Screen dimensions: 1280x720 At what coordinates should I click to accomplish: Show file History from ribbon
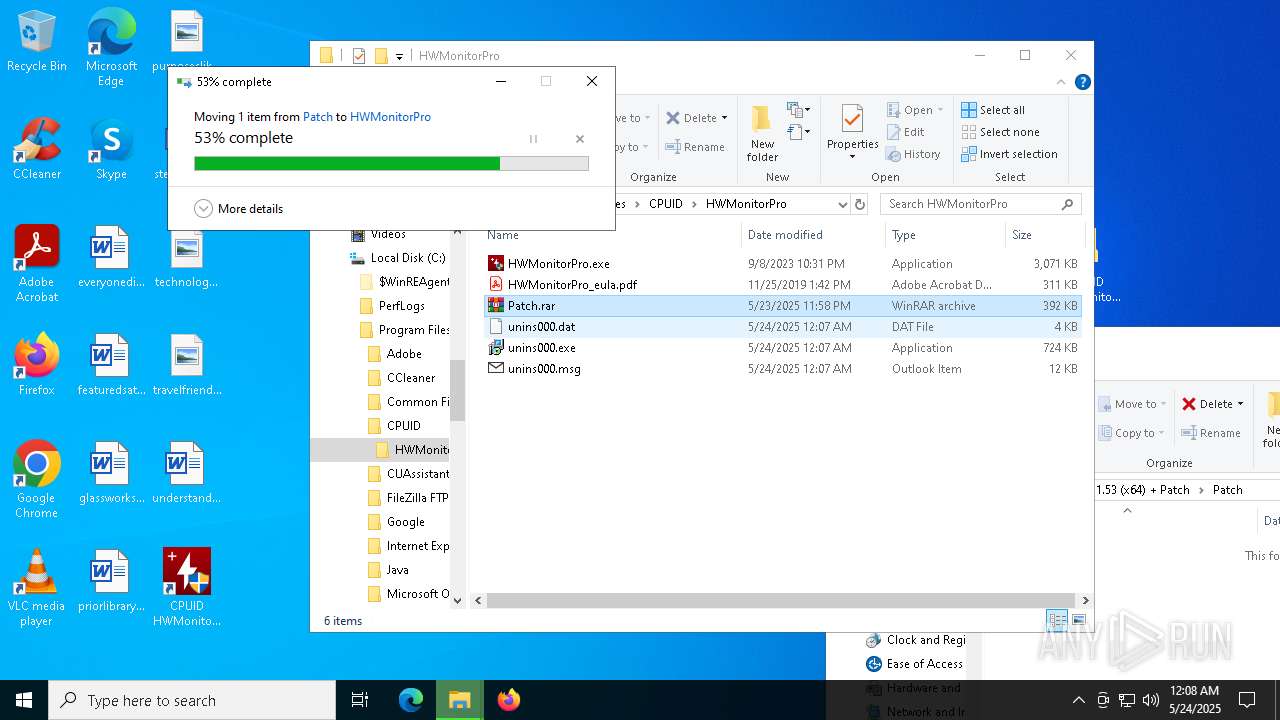914,154
